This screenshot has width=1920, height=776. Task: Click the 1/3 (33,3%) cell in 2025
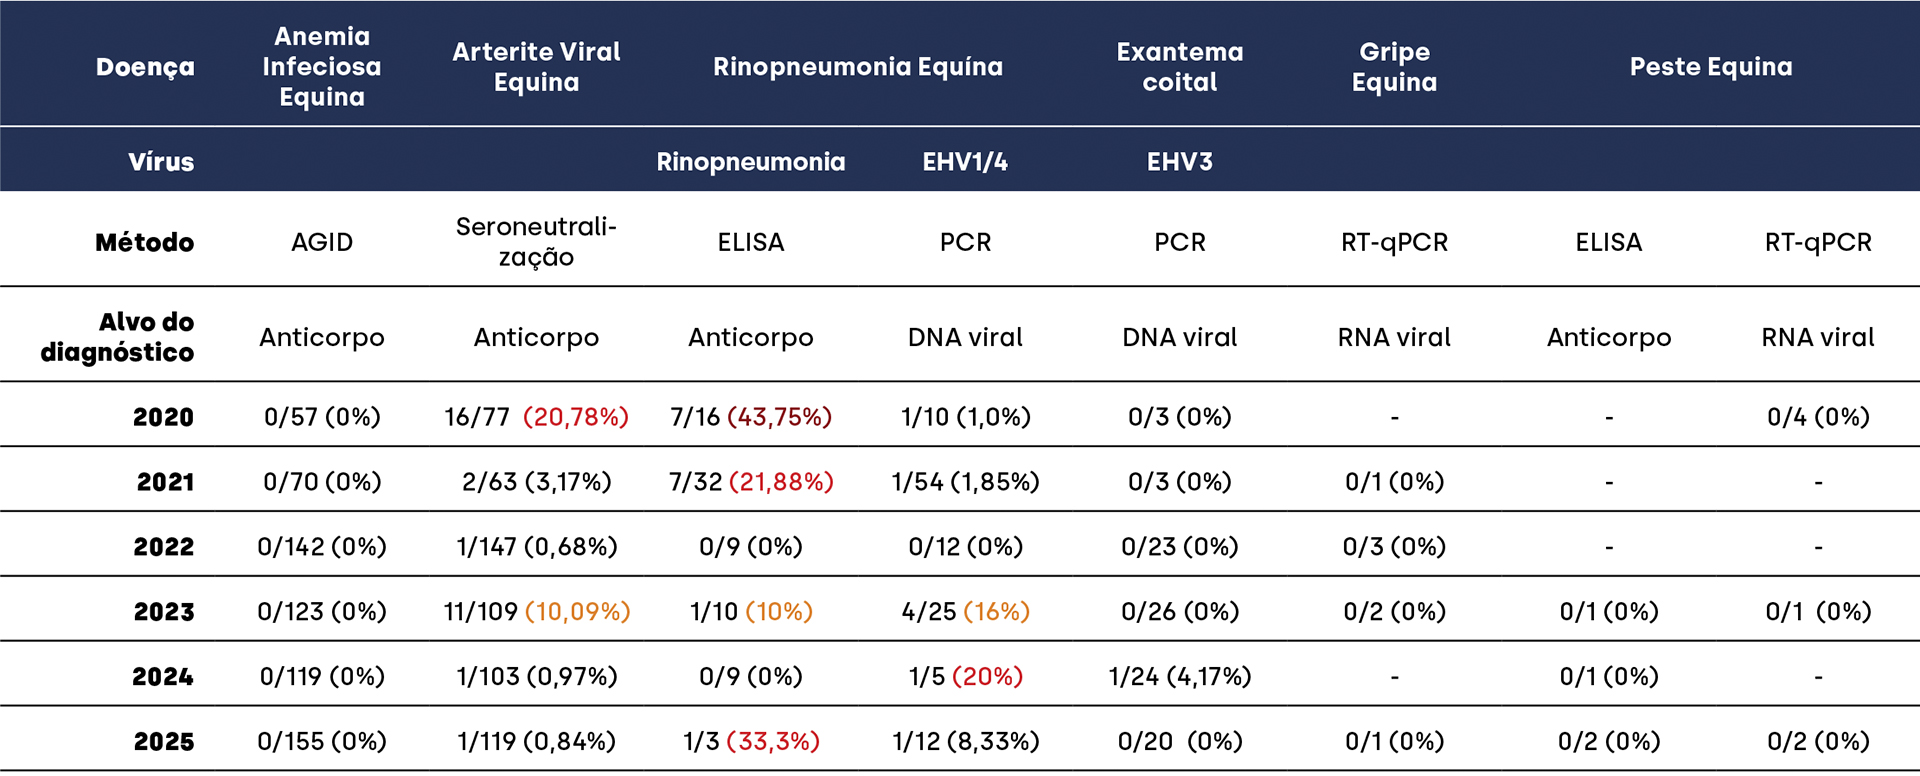click(751, 742)
